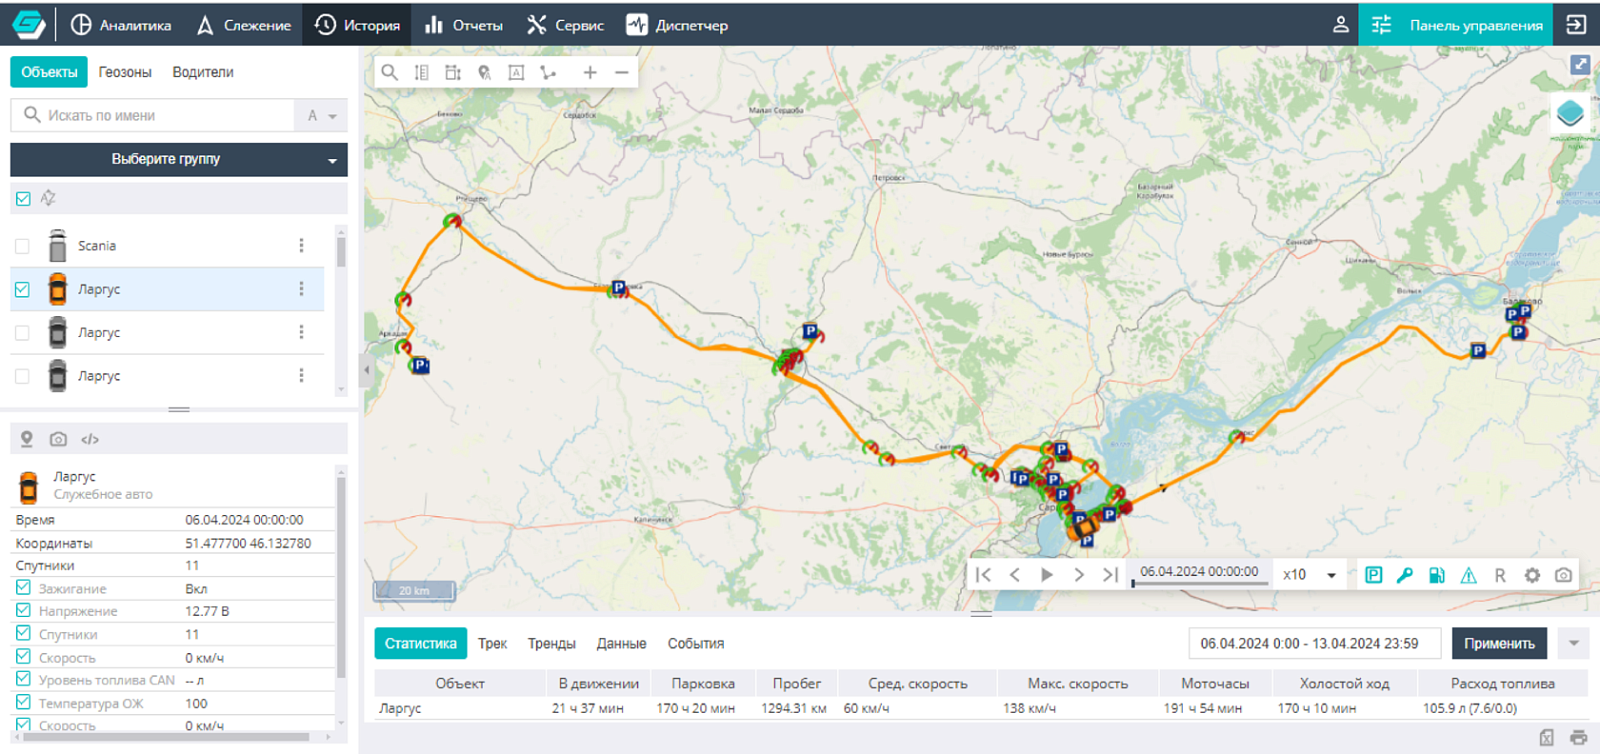Open the Выберите группу dropdown

(x=179, y=159)
